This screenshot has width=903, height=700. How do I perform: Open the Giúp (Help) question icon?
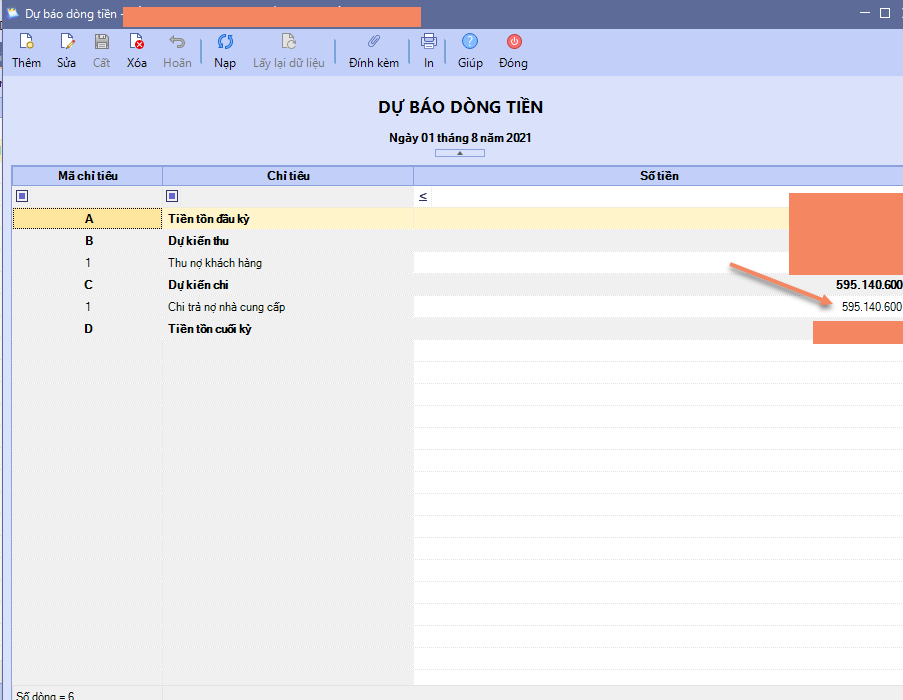470,42
